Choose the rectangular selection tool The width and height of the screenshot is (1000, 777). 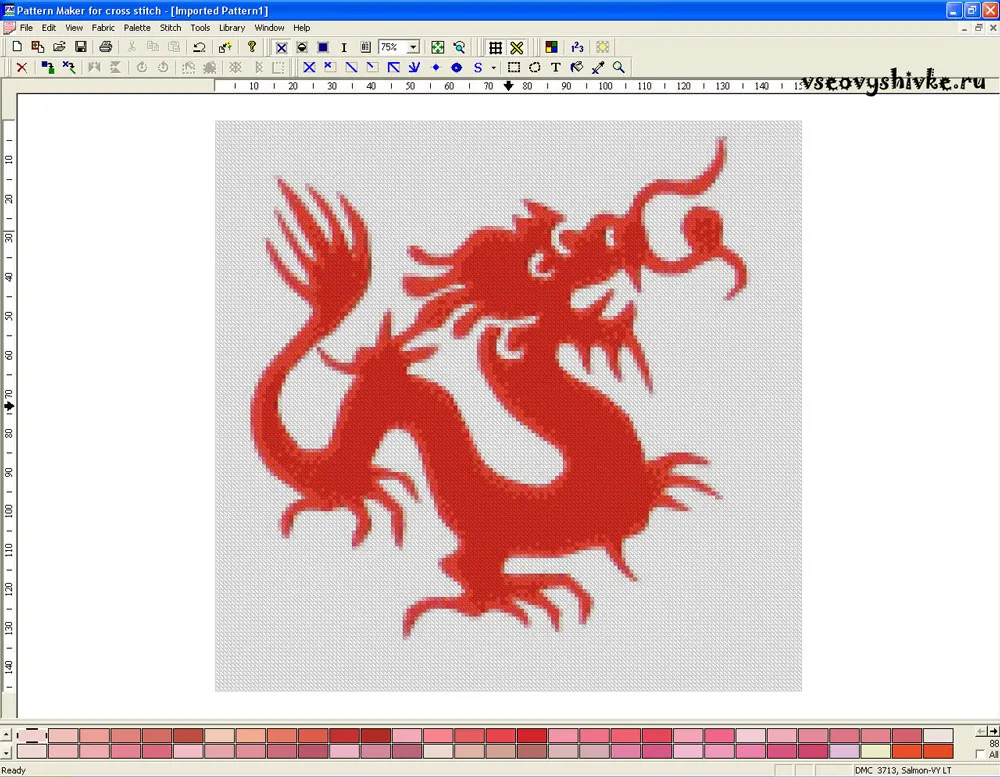coord(513,67)
